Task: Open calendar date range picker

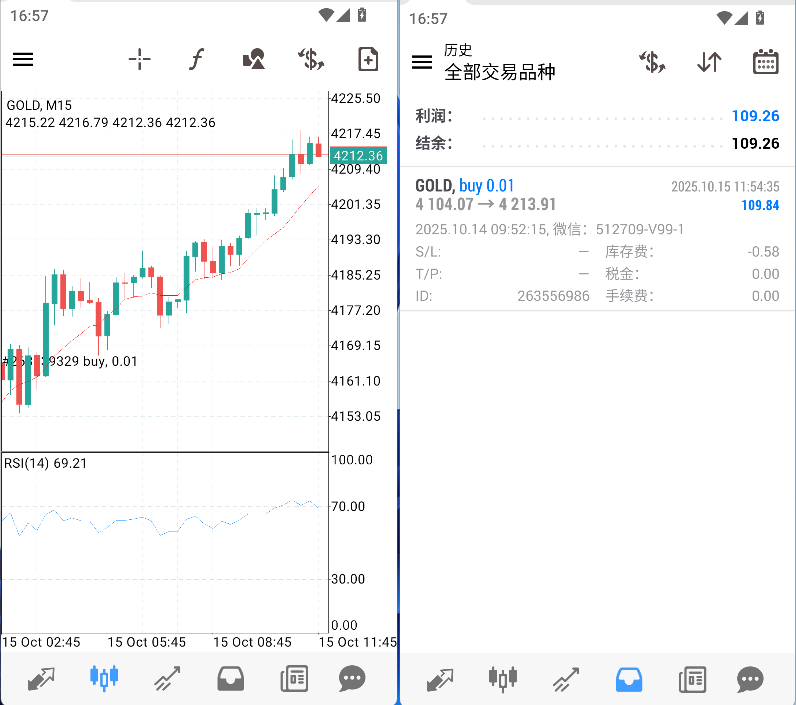Action: click(x=765, y=62)
